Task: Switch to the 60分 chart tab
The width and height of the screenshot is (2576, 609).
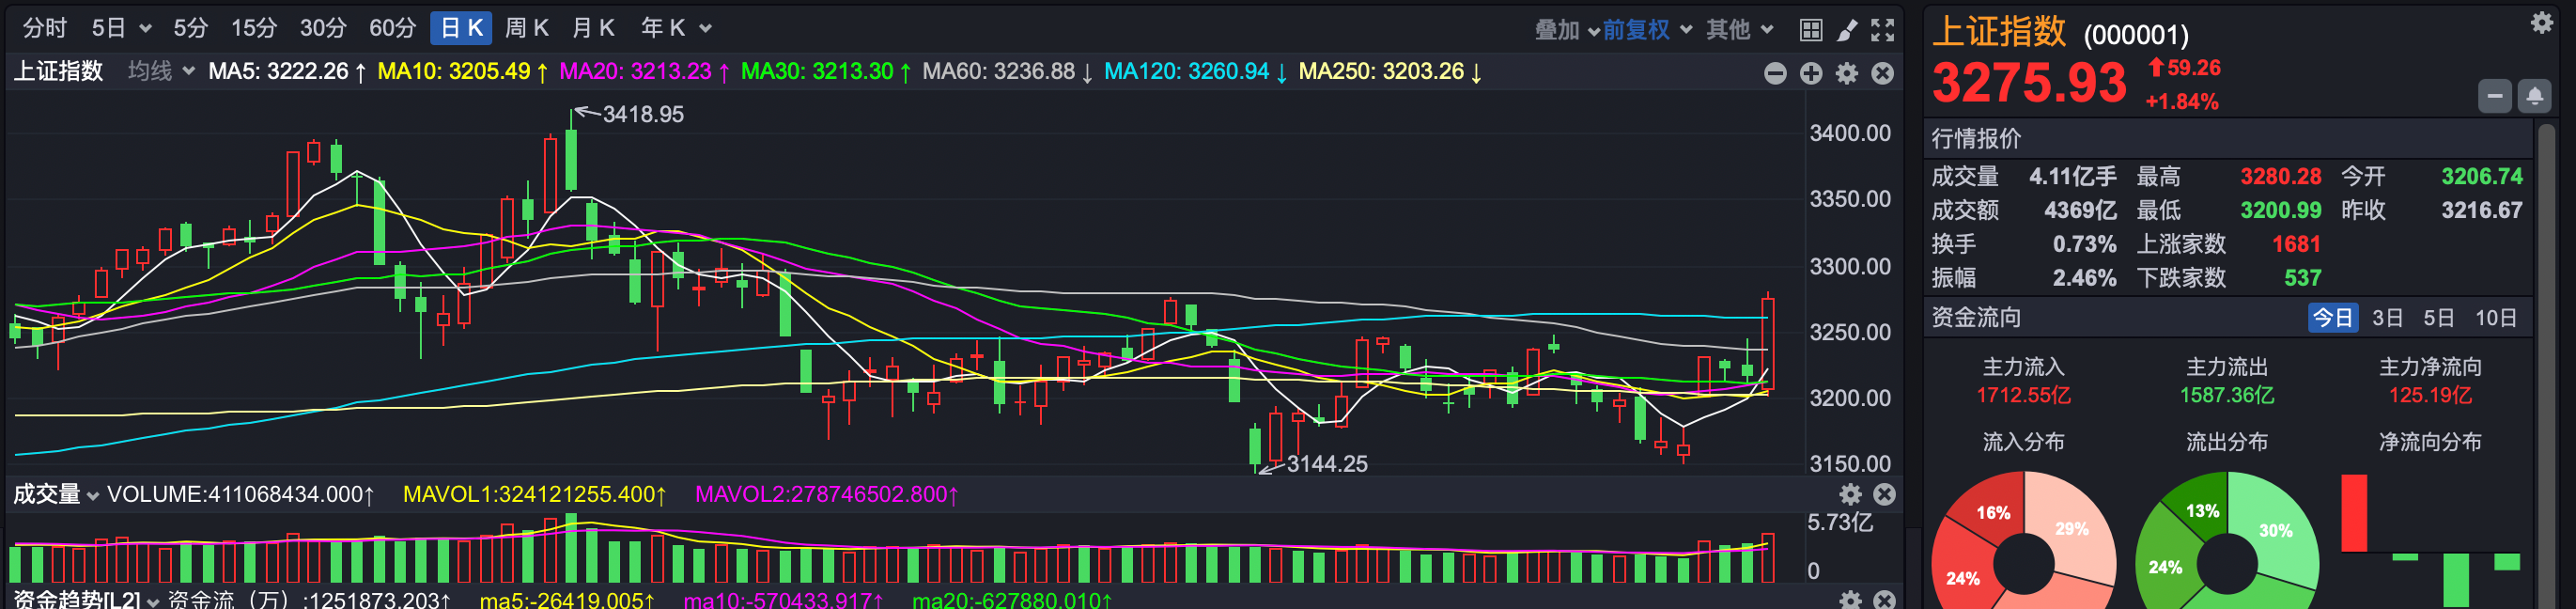Action: pos(392,28)
